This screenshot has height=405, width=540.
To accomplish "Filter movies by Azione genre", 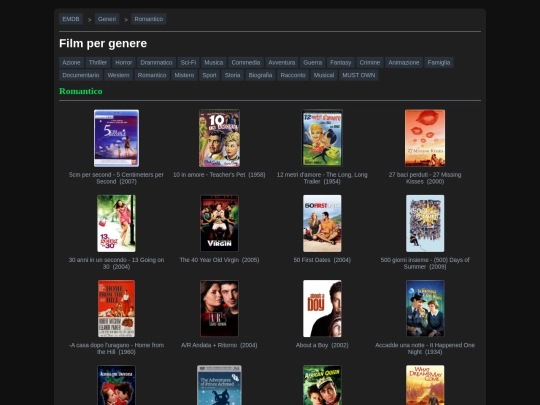I will point(71,63).
